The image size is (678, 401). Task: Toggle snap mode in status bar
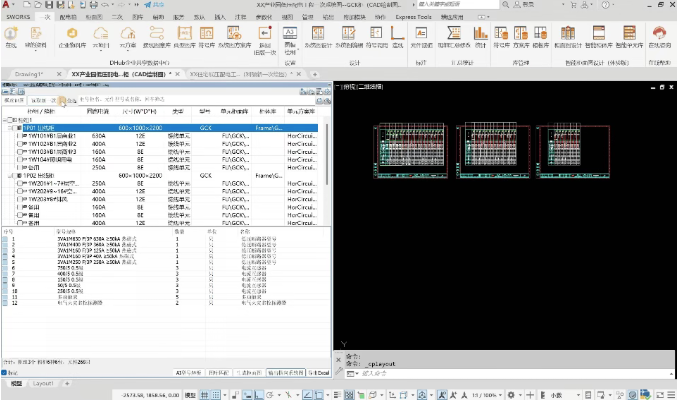tap(215, 395)
